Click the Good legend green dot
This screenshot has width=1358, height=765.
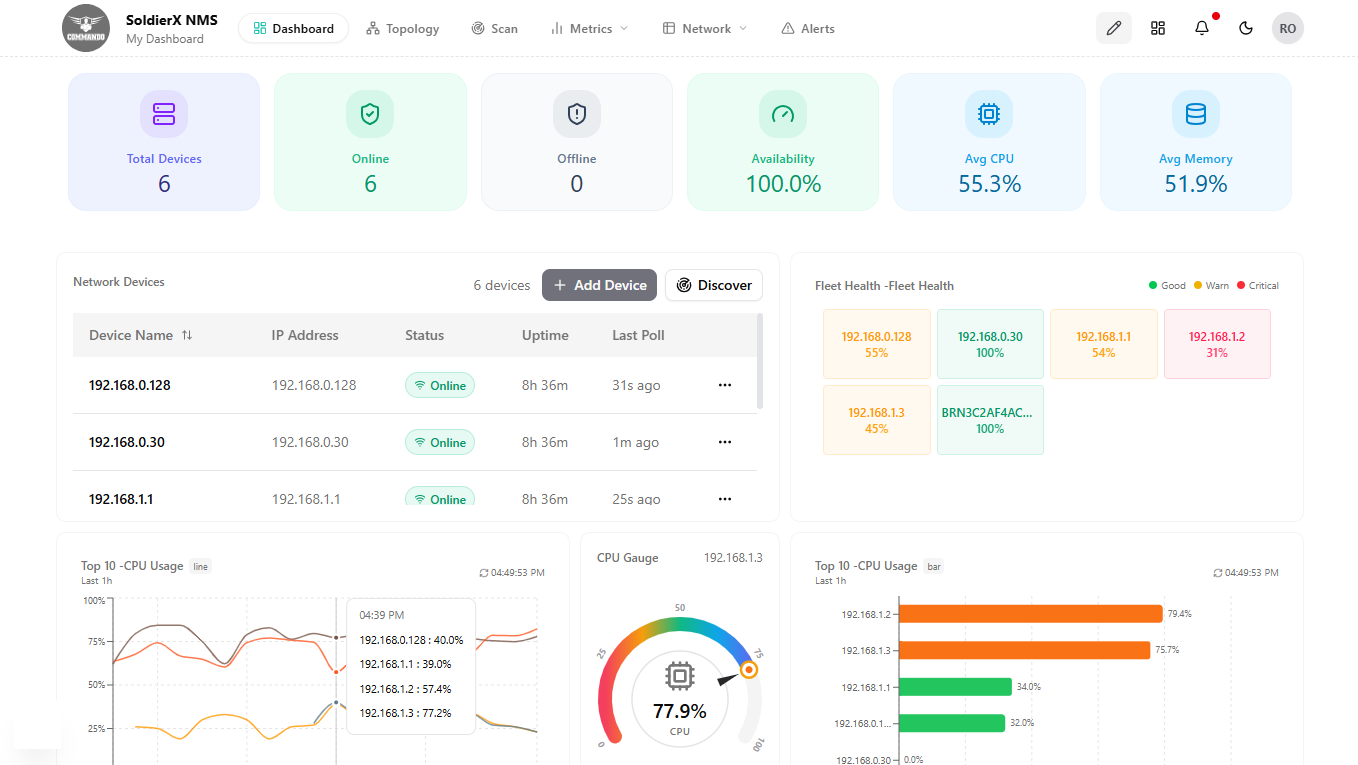click(1153, 286)
